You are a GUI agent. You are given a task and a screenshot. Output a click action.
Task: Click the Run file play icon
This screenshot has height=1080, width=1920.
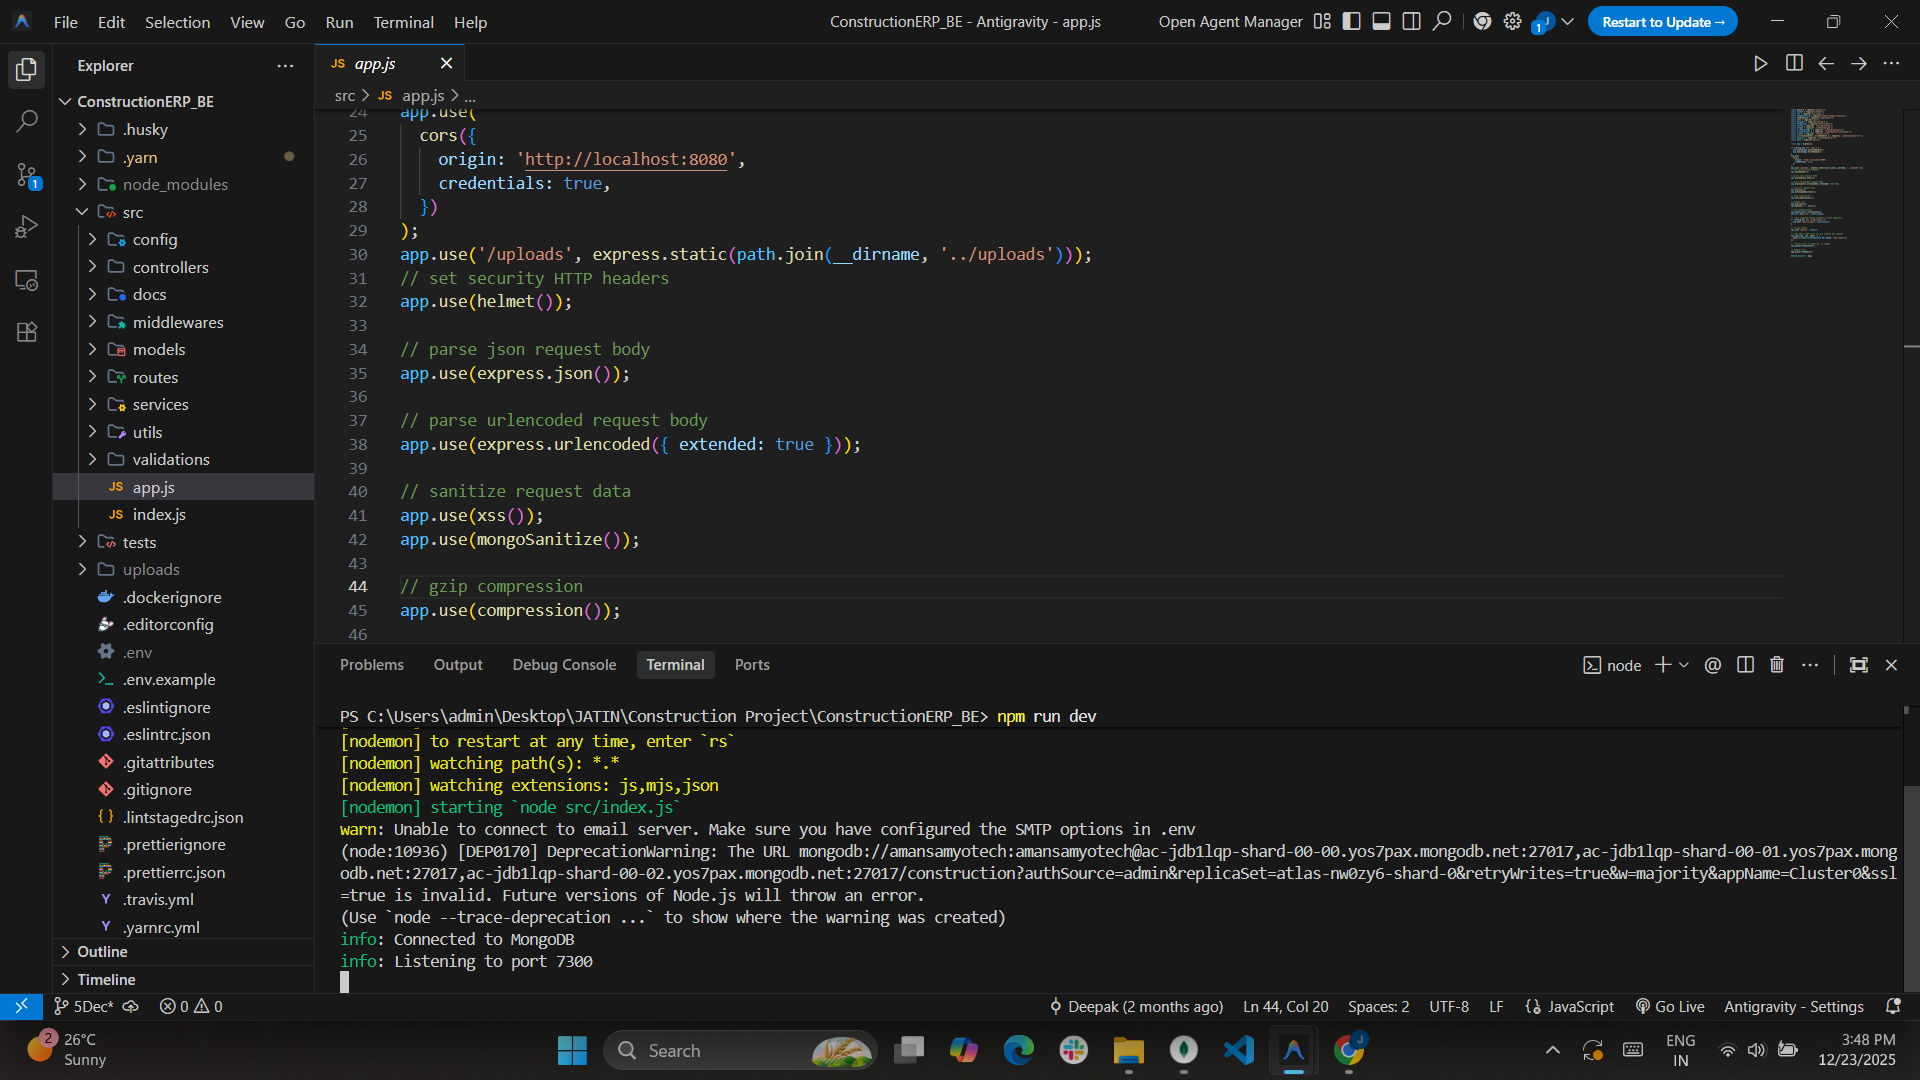[1760, 64]
